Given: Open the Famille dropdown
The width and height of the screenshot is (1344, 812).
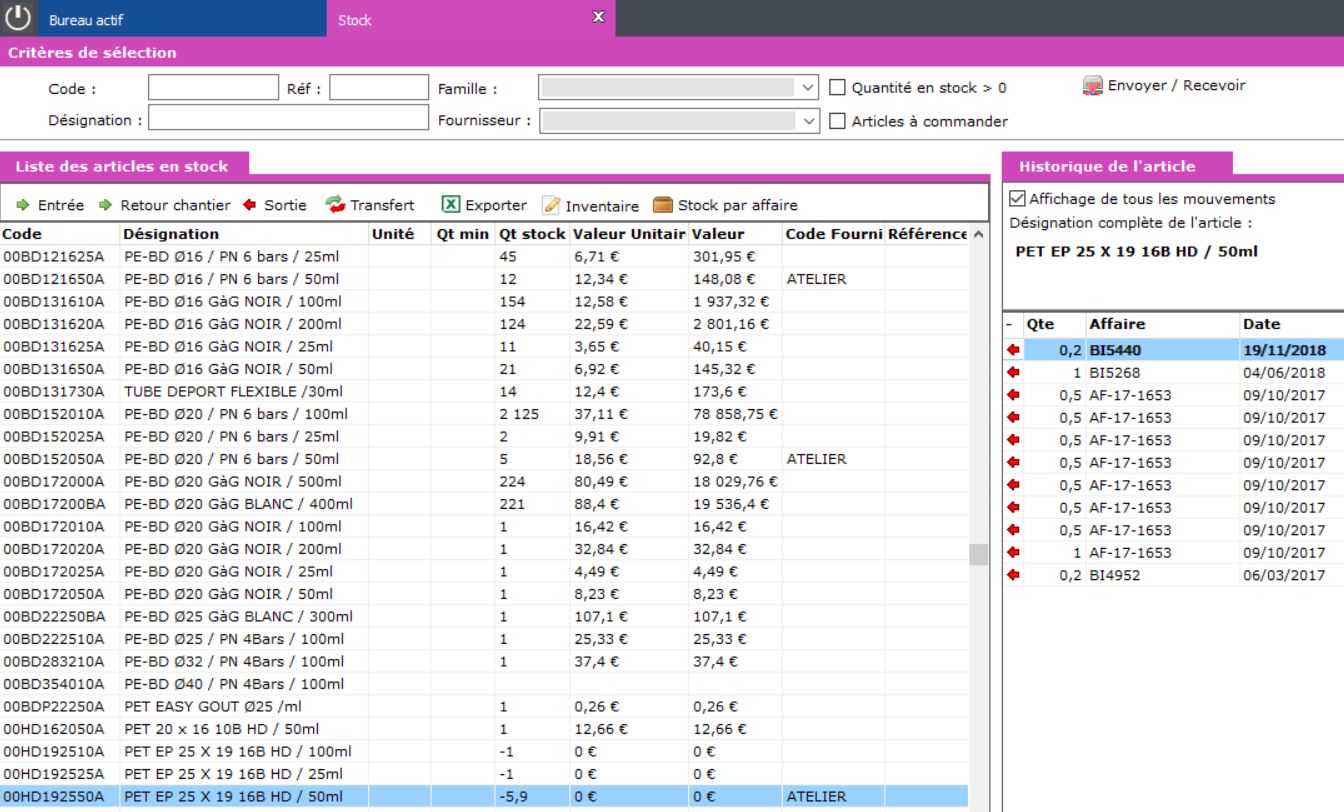Looking at the screenshot, I should coord(809,88).
